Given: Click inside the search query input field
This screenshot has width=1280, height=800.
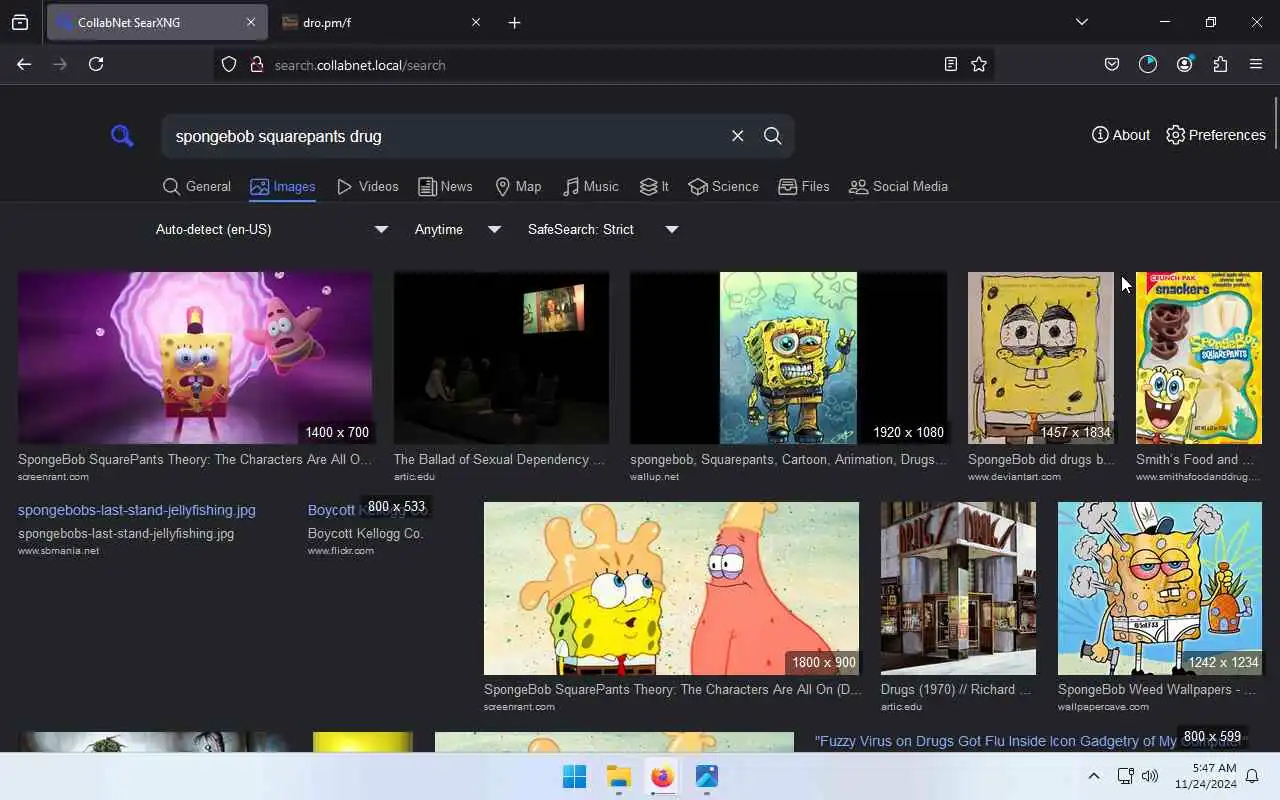Looking at the screenshot, I should pos(445,136).
